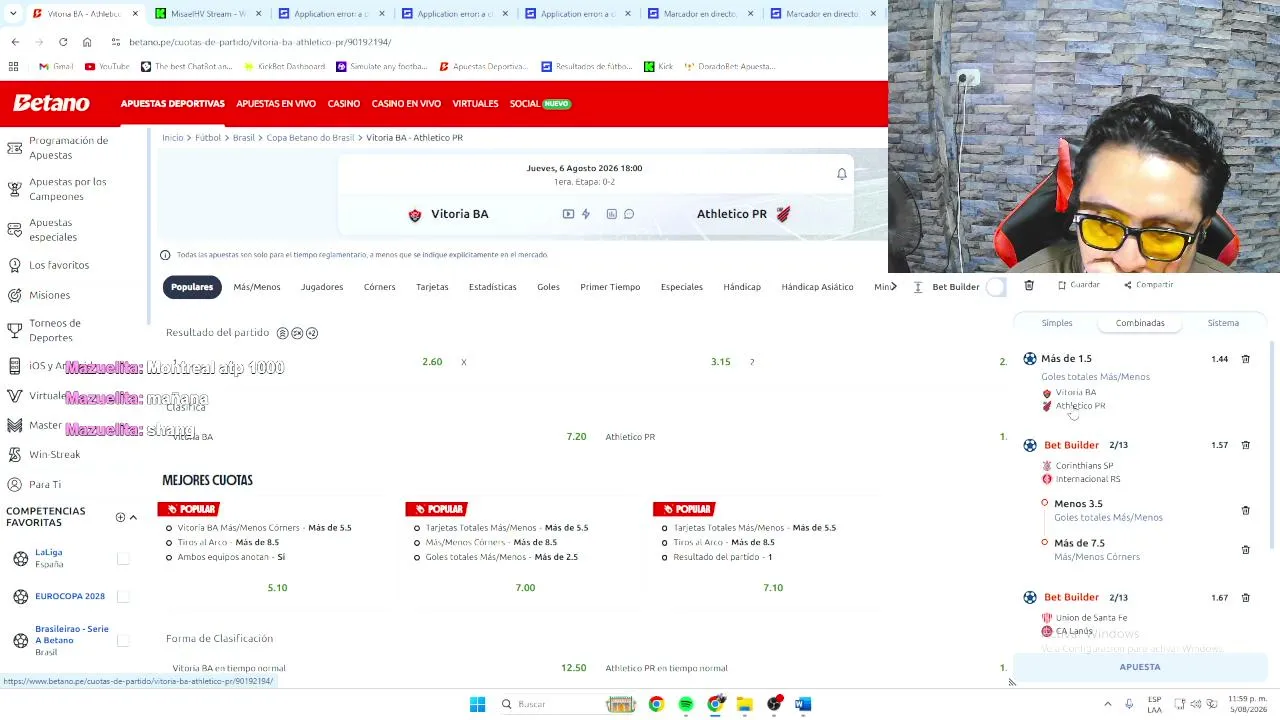Viewport: 1280px width, 720px height.
Task: Check the LaLiga favorite checkbox
Action: (x=123, y=559)
